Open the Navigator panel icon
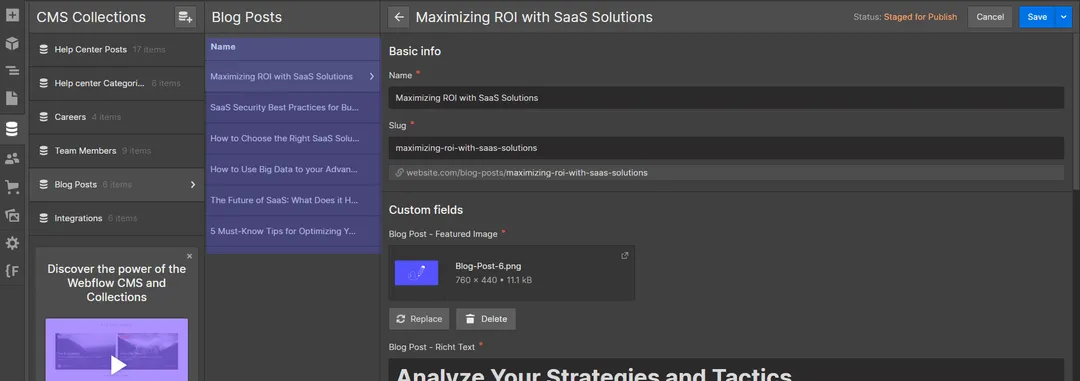The width and height of the screenshot is (1080, 381). click(12, 71)
